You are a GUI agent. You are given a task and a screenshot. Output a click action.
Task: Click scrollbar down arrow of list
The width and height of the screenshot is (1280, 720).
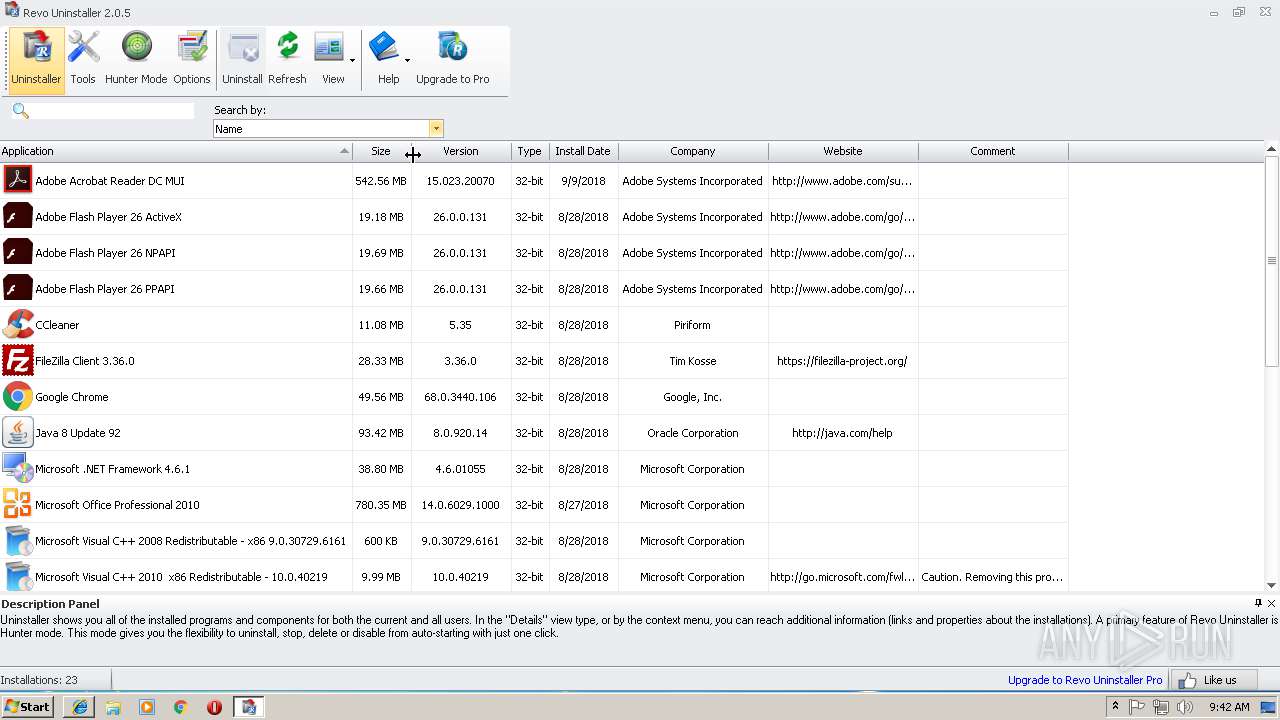[x=1272, y=585]
